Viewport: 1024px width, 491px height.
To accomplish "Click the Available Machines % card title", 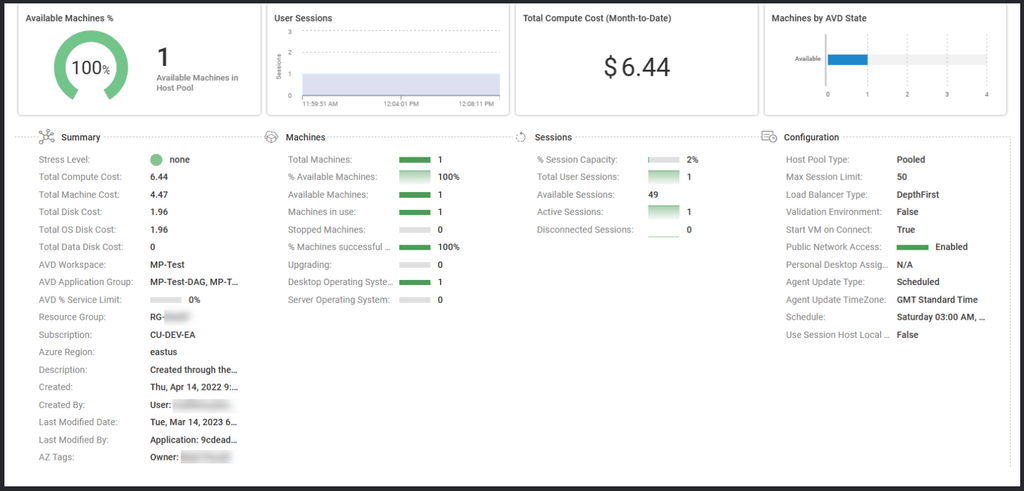I will click(69, 18).
